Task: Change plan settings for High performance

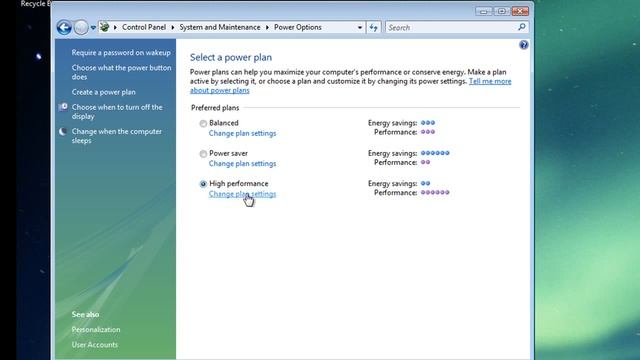Action: [x=242, y=194]
